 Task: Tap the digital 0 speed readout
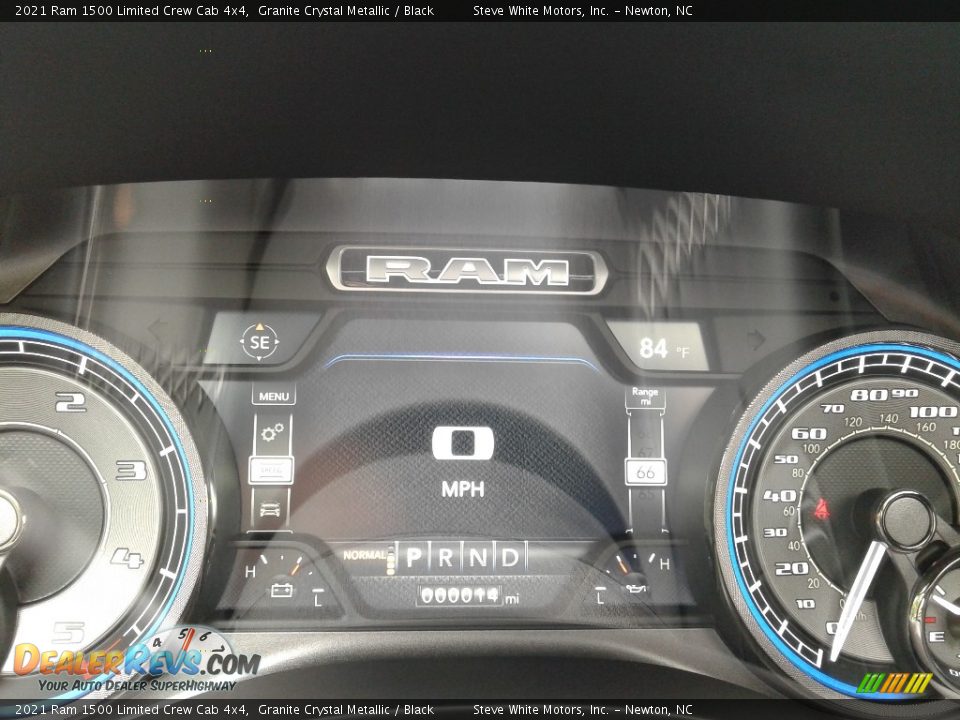(x=463, y=443)
